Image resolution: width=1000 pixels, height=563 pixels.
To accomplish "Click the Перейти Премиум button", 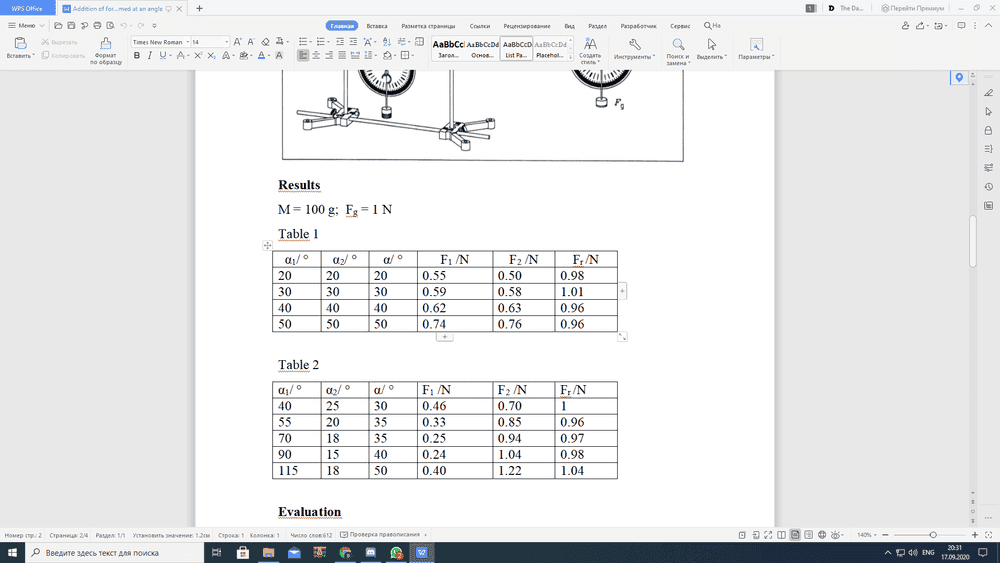I will [912, 8].
